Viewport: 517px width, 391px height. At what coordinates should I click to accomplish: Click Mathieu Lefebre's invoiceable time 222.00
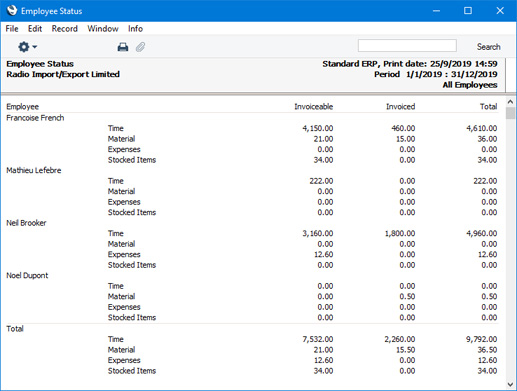pos(321,181)
